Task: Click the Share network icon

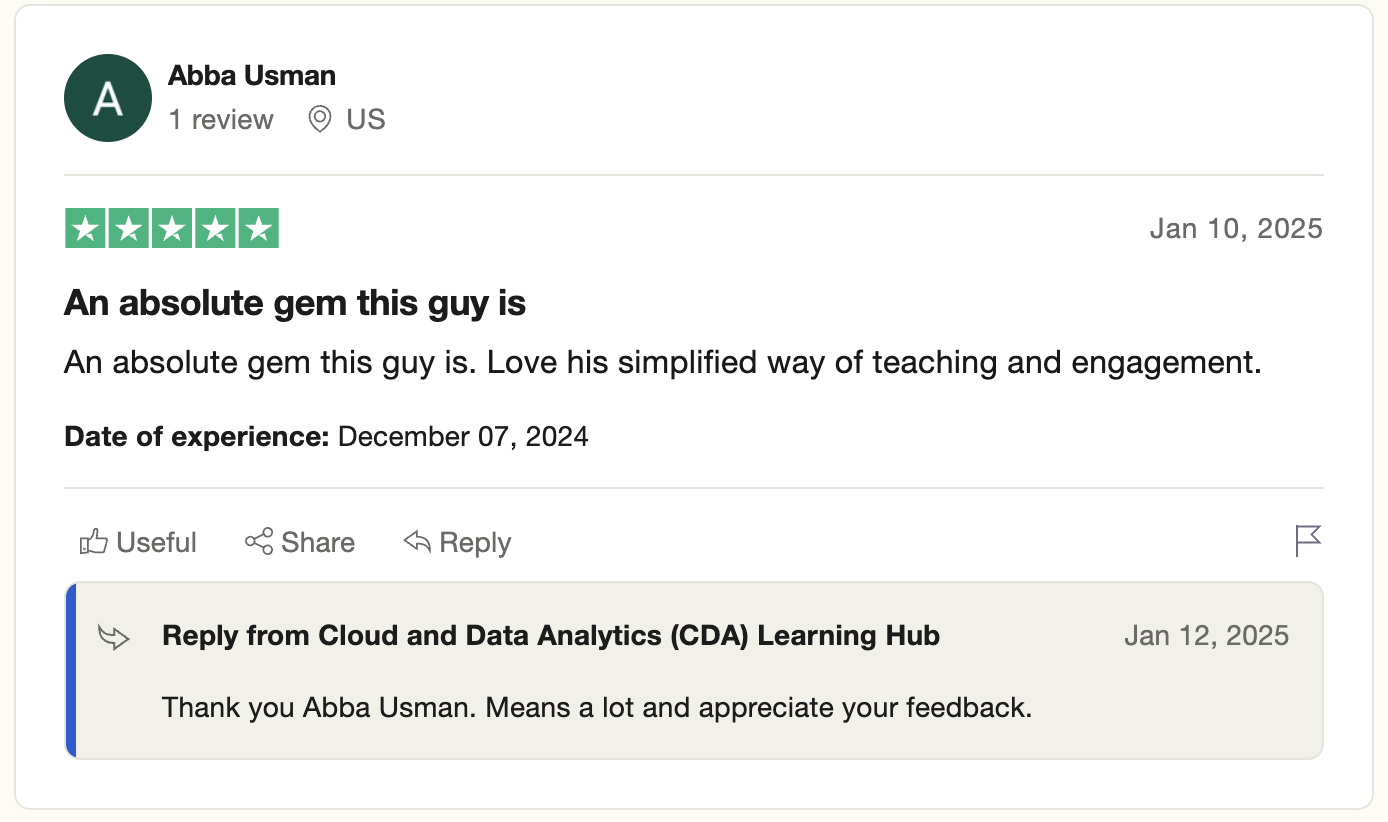Action: [259, 542]
